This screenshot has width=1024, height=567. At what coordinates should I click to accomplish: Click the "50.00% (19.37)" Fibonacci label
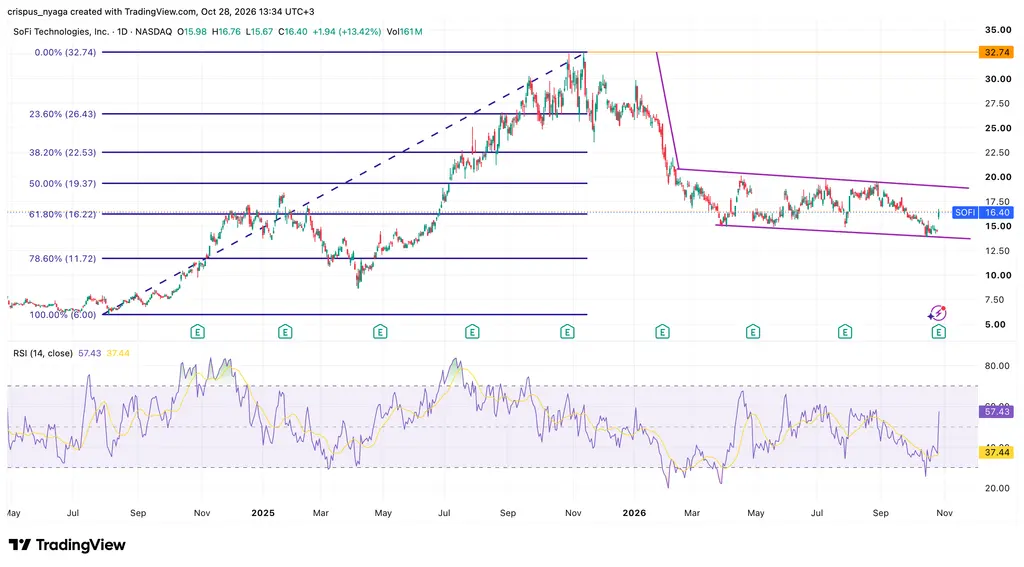63,184
